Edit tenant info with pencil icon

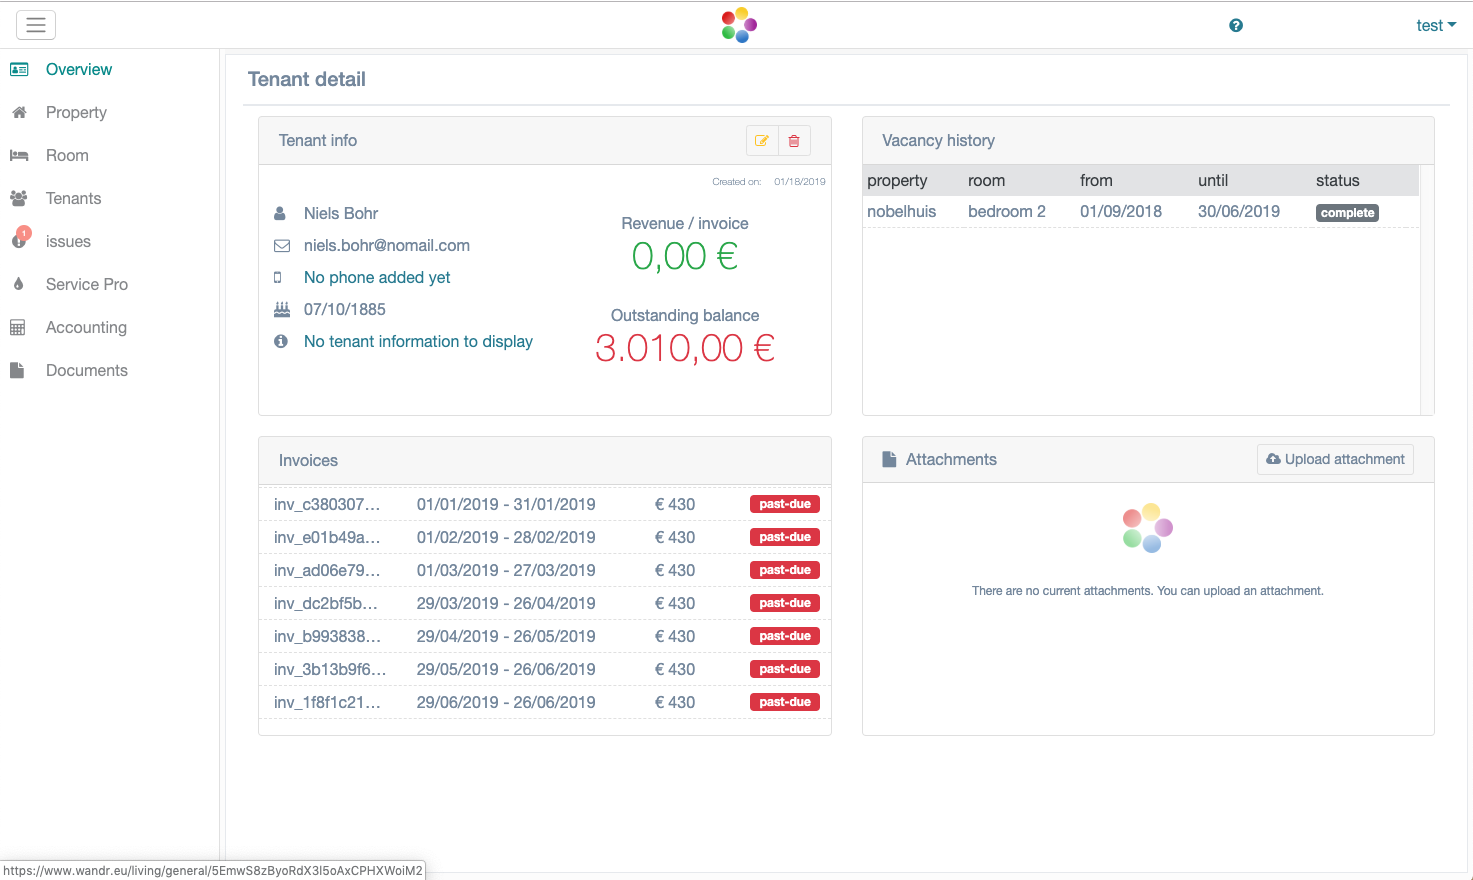click(762, 141)
